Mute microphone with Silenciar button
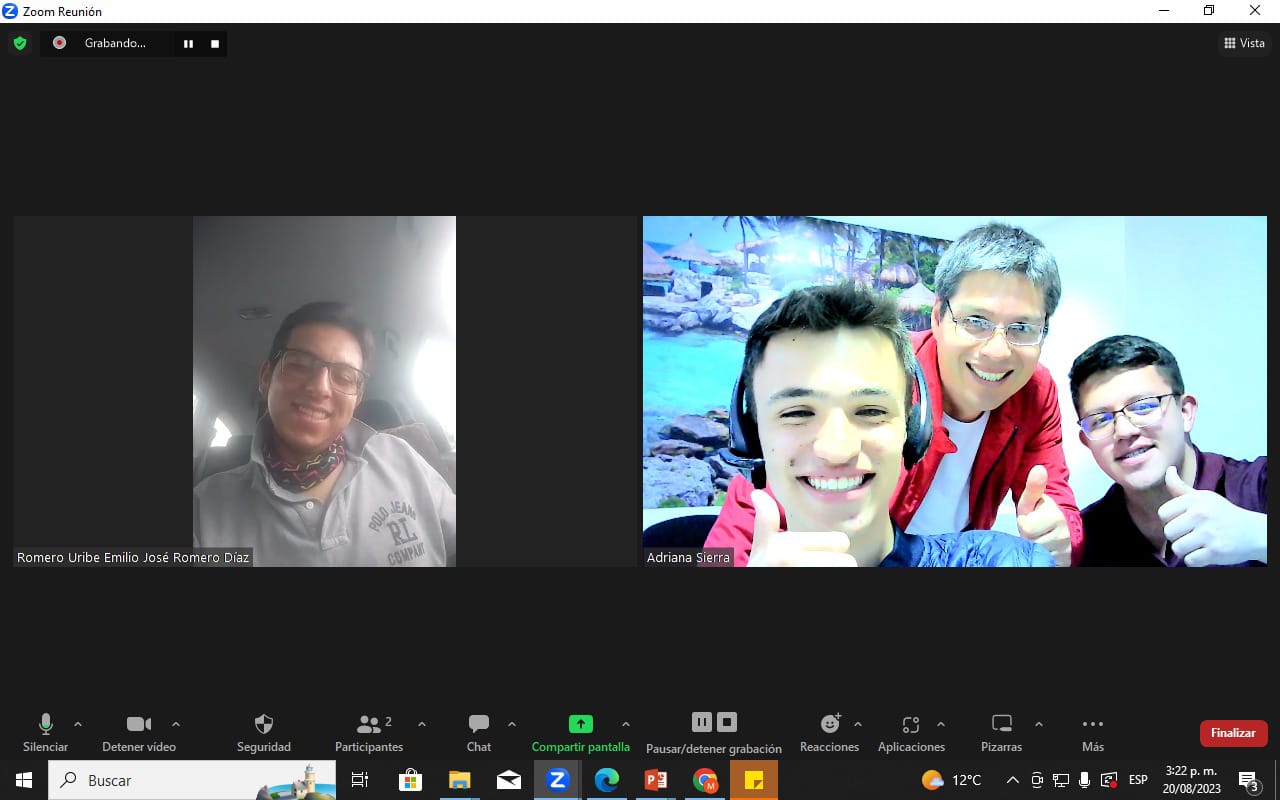This screenshot has height=800, width=1280. point(45,732)
